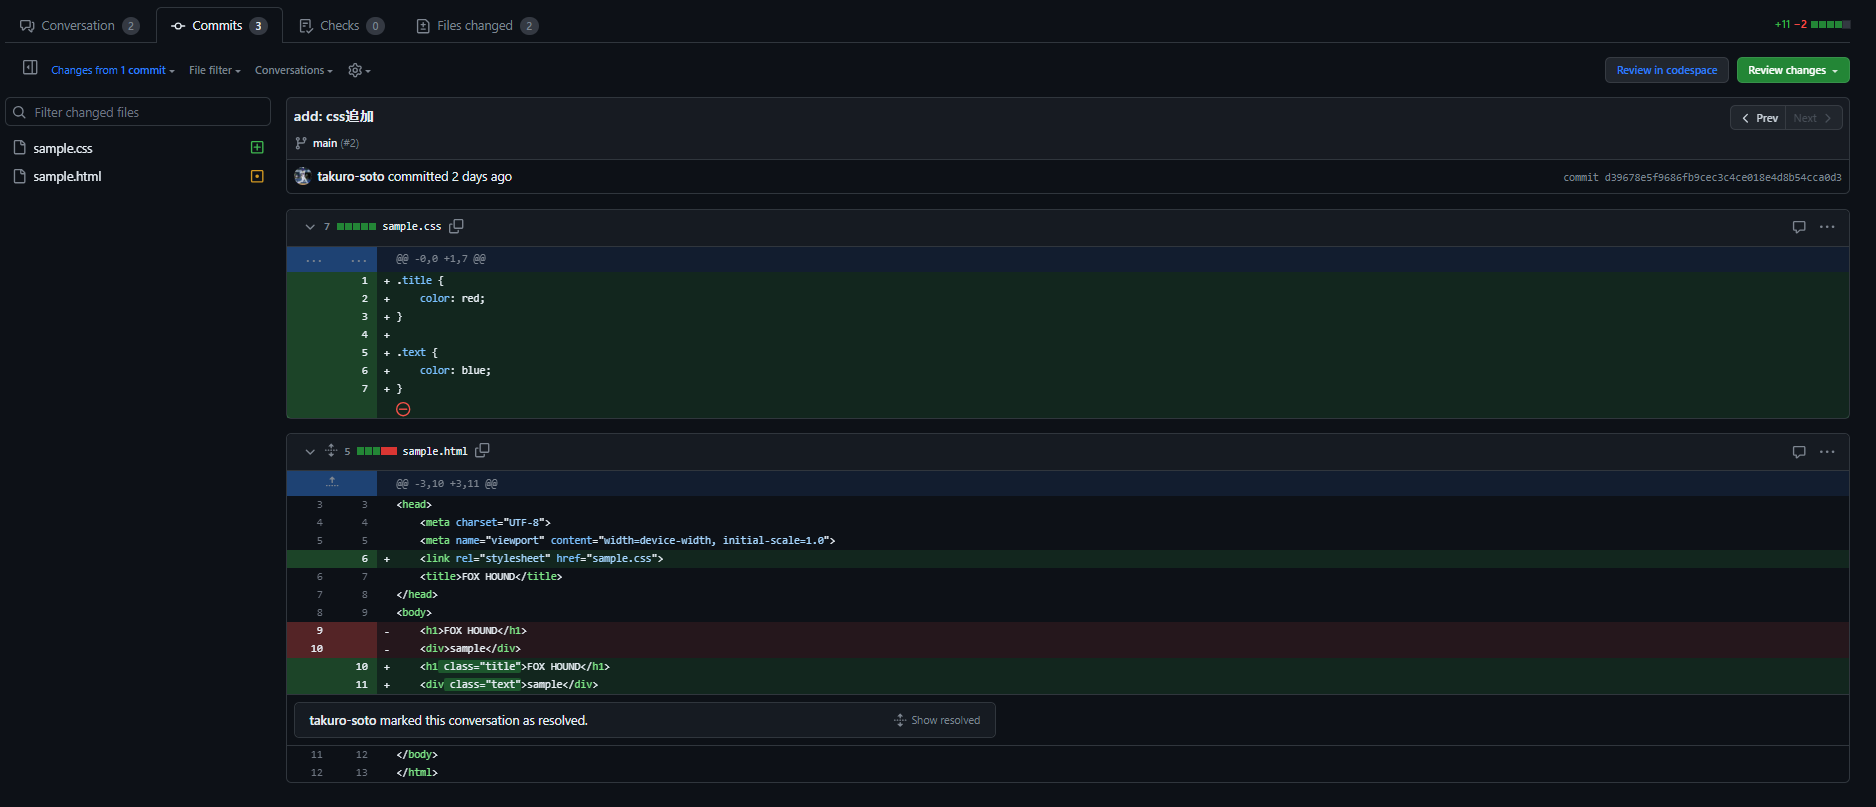Open Changes from 1 commit dropdown
The image size is (1876, 807).
[x=112, y=70]
